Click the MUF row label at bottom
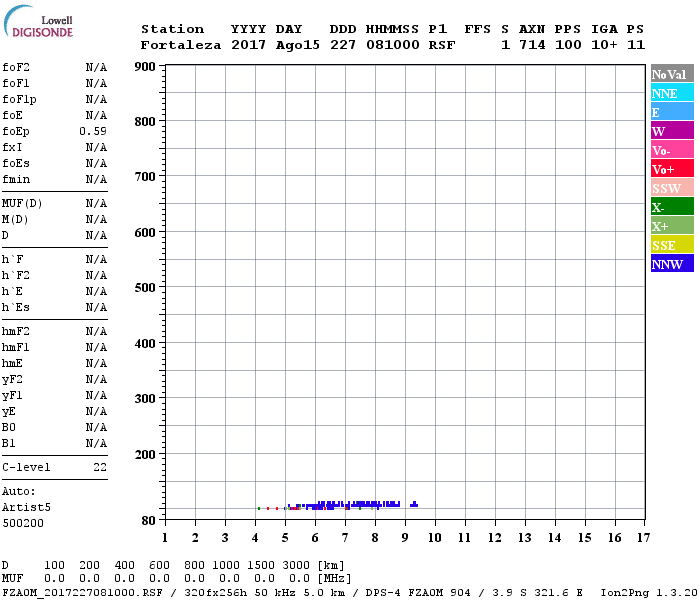The image size is (700, 600). click(x=12, y=579)
